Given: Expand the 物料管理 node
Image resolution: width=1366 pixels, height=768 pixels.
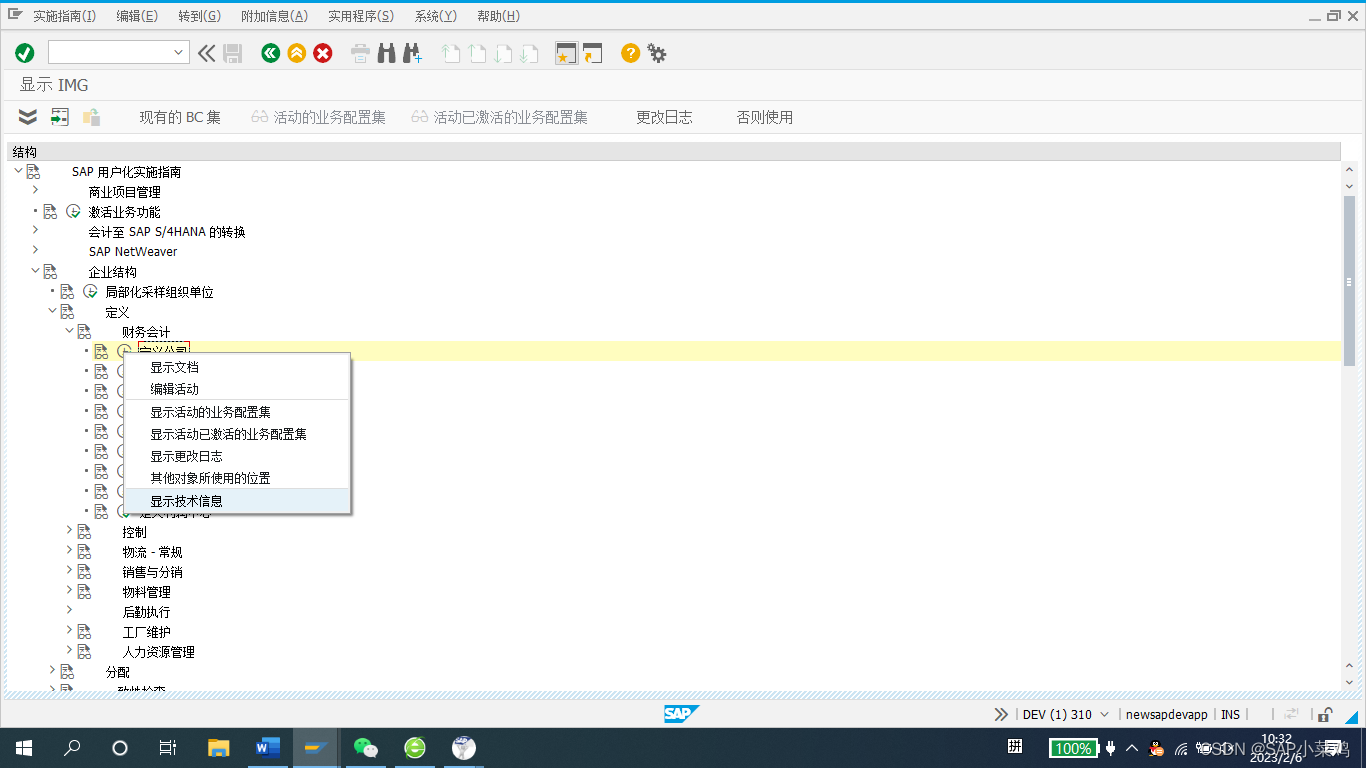Looking at the screenshot, I should [x=69, y=590].
